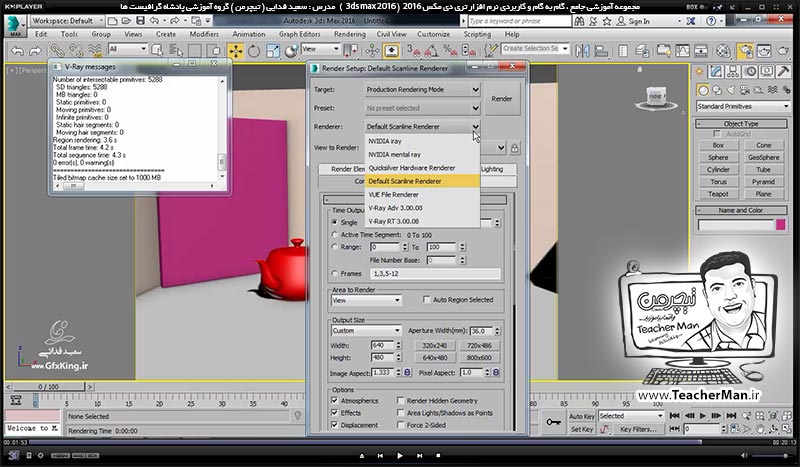Image resolution: width=800 pixels, height=467 pixels.
Task: Open the Area to Render View dropdown
Action: (366, 301)
